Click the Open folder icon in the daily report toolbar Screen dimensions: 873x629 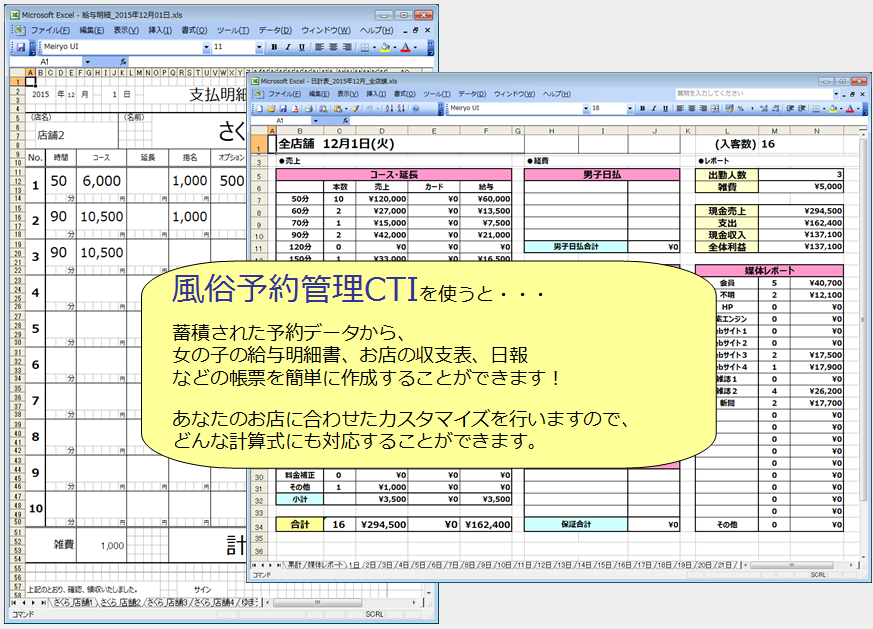point(269,108)
